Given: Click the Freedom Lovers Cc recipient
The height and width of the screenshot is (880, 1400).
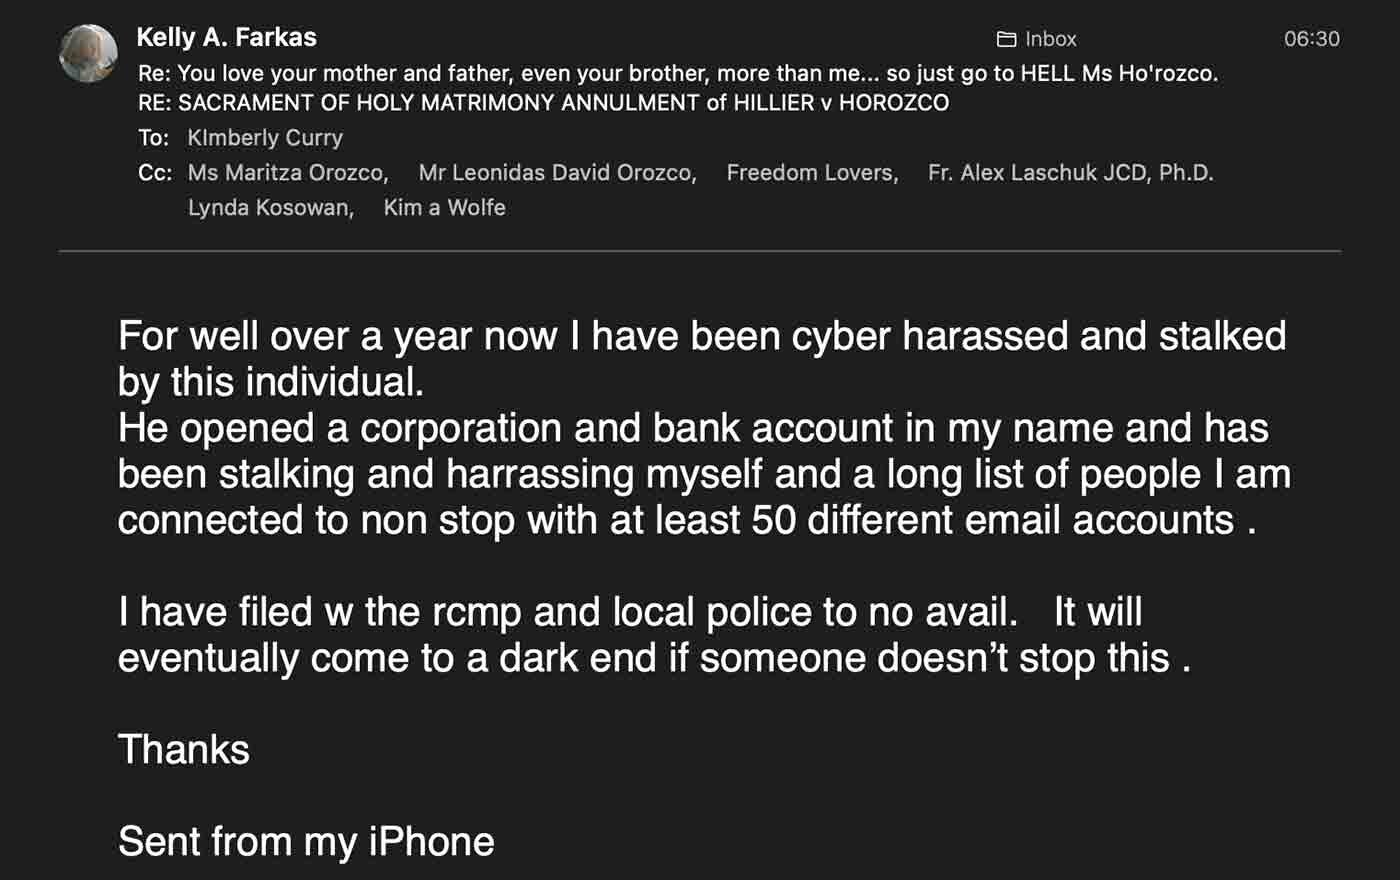Looking at the screenshot, I should (812, 172).
